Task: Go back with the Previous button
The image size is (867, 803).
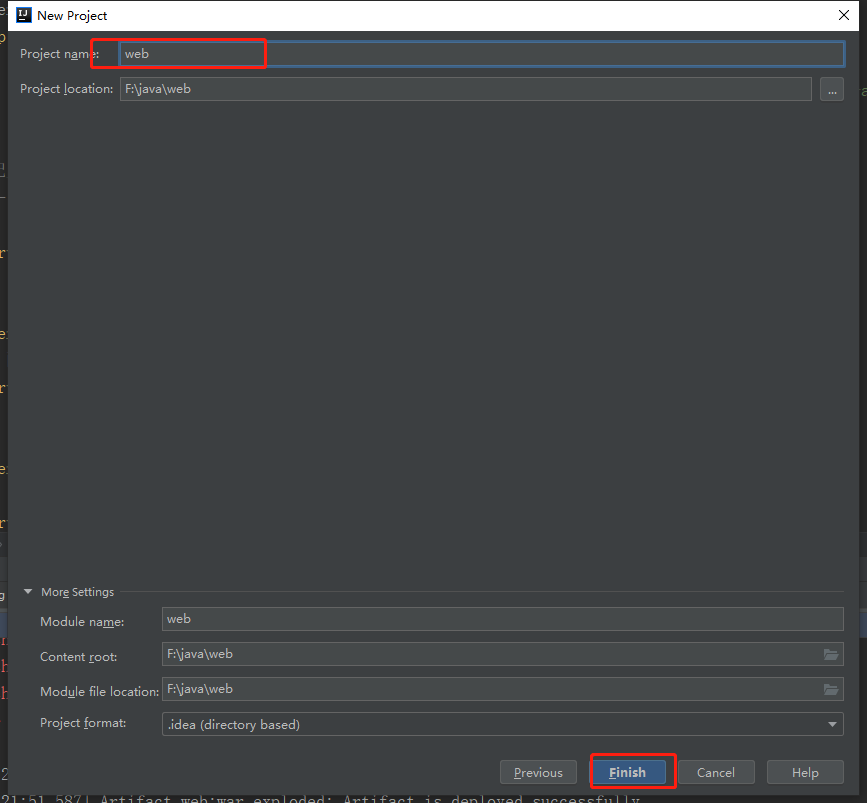Action: [x=538, y=772]
